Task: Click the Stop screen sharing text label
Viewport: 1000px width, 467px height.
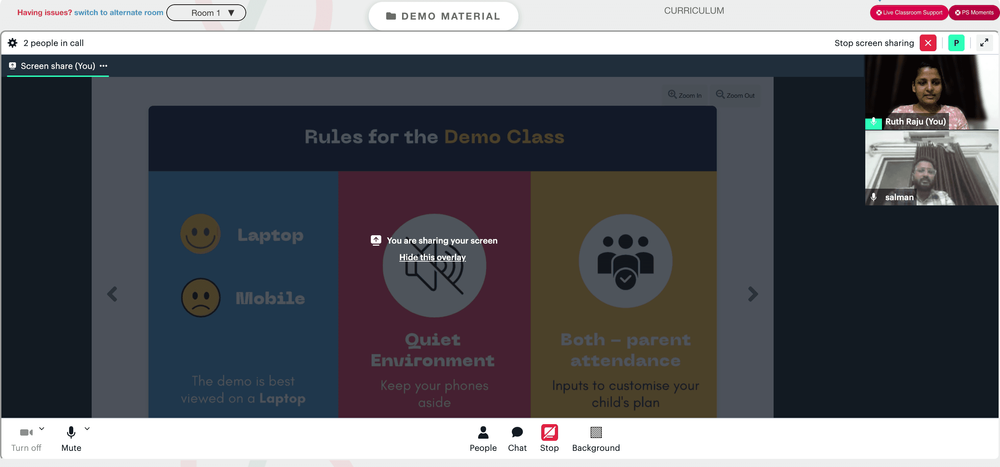Action: click(x=874, y=43)
